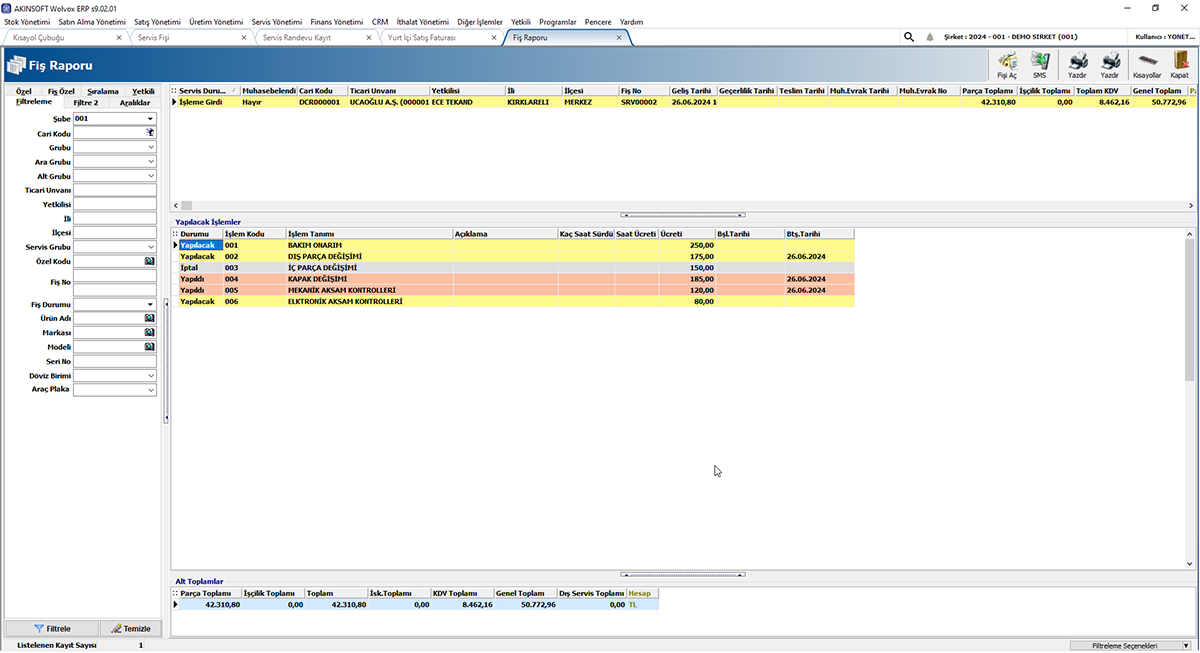Click the Markası browse icon
The image size is (1200, 653).
click(x=150, y=333)
